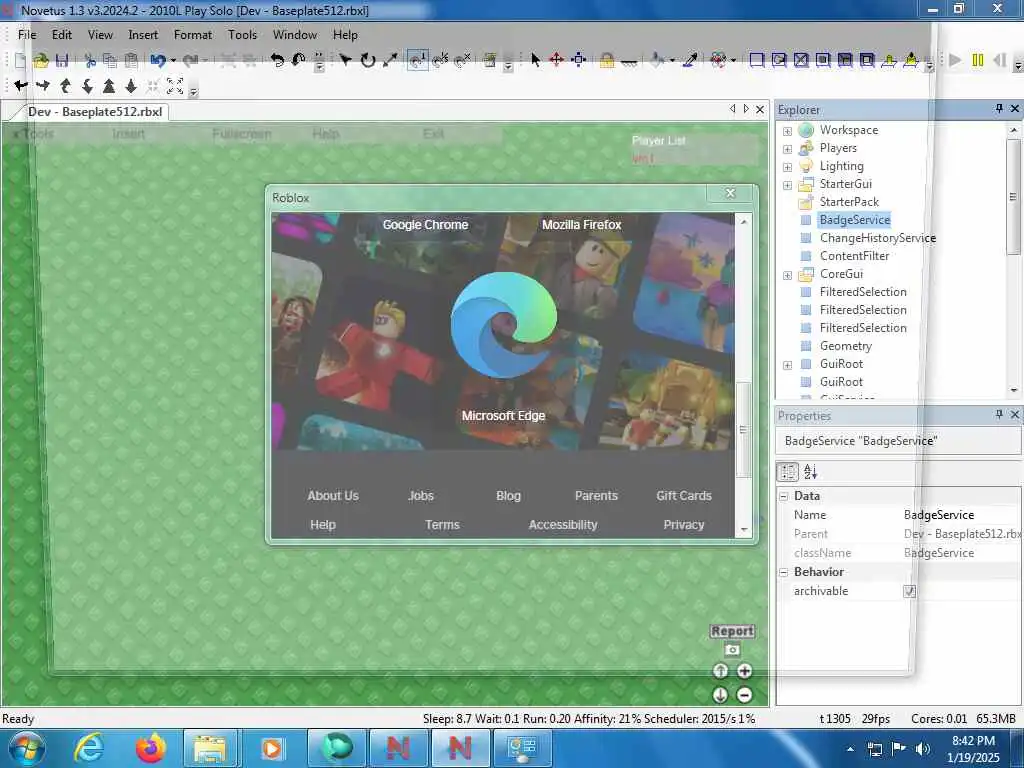Select Geometry in Explorer tree
This screenshot has width=1024, height=768.
[x=846, y=345]
